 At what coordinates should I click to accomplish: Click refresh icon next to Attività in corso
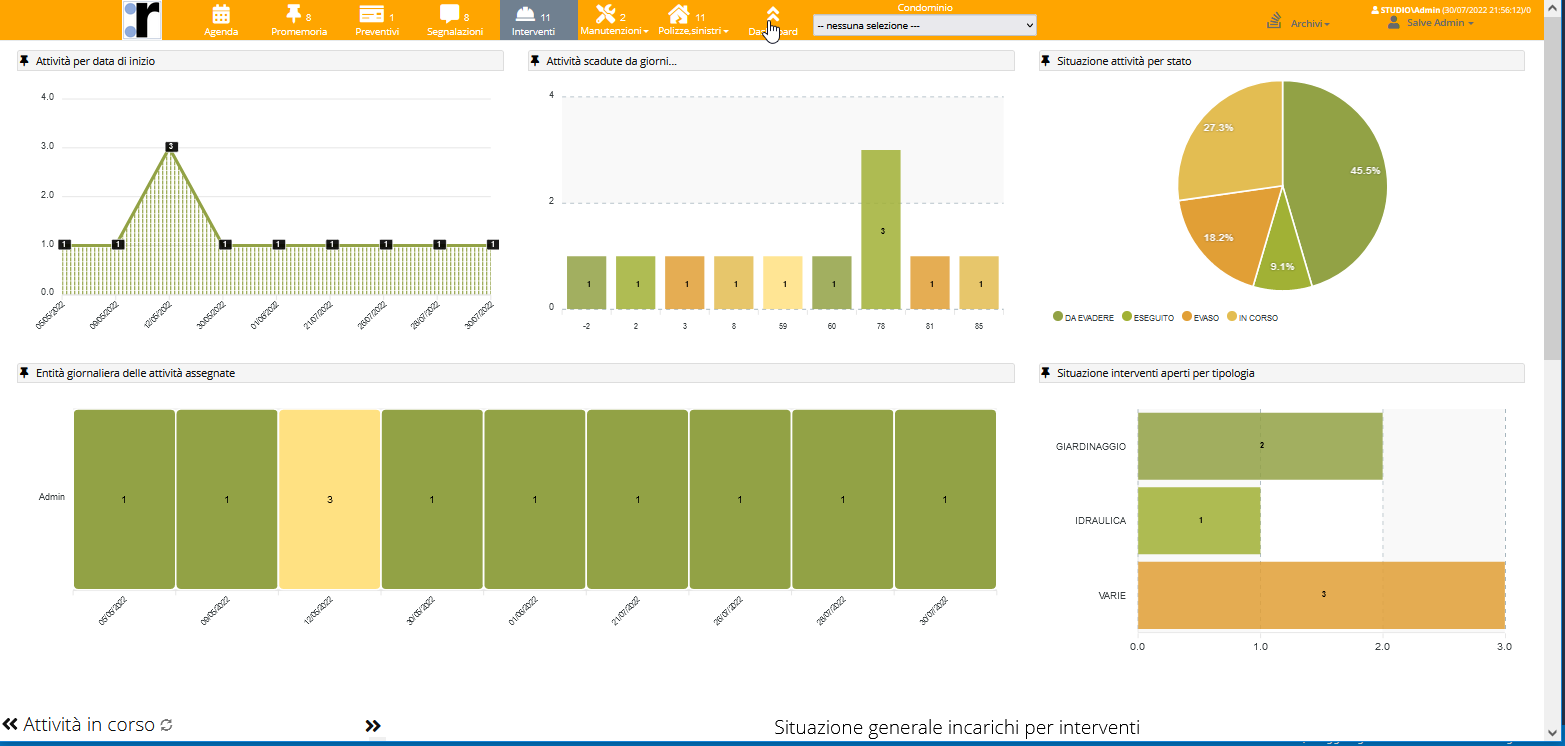167,725
